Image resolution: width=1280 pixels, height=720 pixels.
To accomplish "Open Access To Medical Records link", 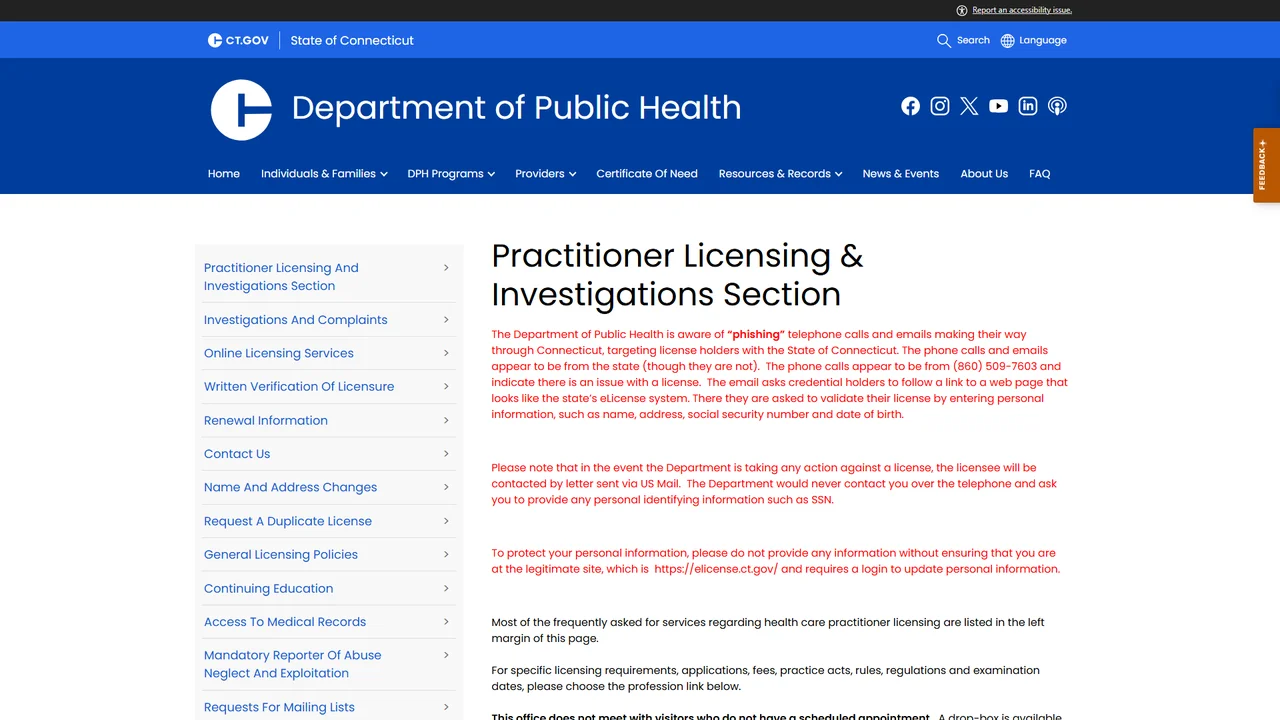I will pos(285,622).
